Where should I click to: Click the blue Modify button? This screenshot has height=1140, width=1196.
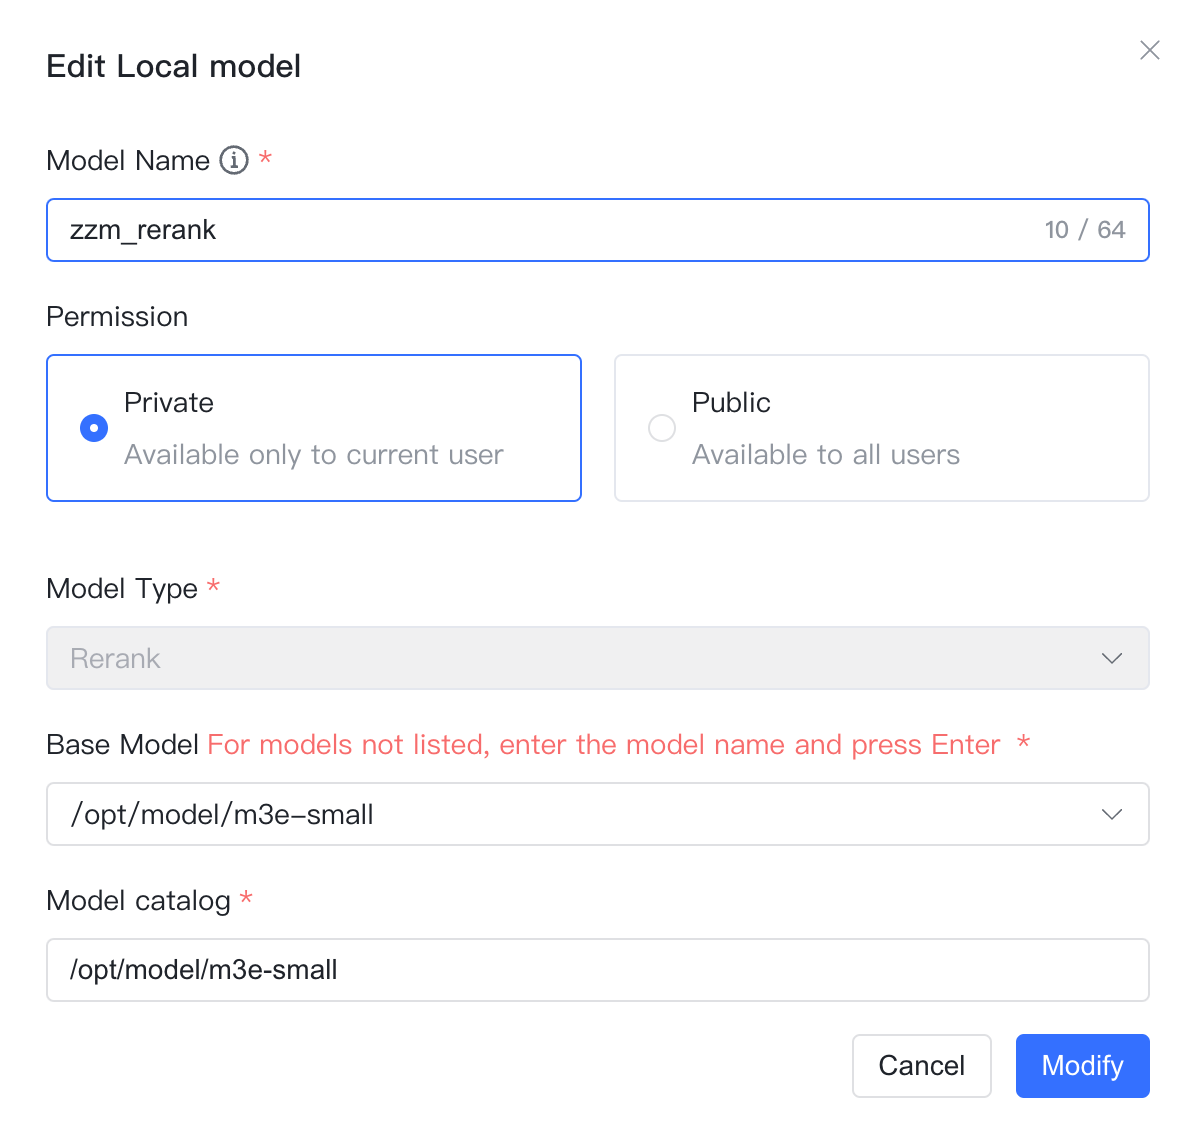point(1082,1066)
